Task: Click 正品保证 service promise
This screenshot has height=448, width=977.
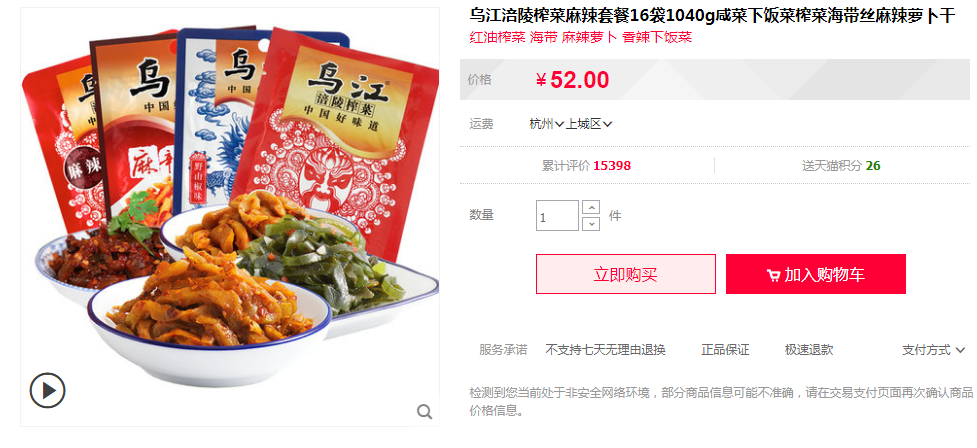Action: 725,350
